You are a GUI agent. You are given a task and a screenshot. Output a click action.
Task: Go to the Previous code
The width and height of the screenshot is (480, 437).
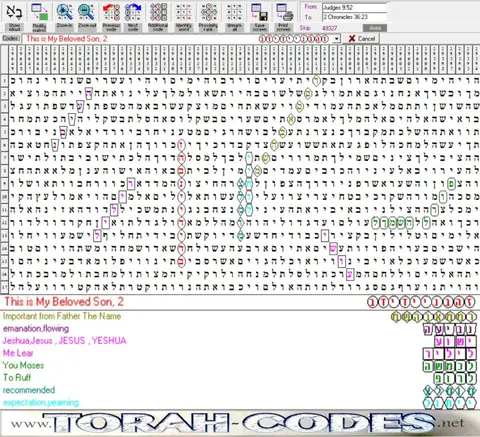click(111, 17)
